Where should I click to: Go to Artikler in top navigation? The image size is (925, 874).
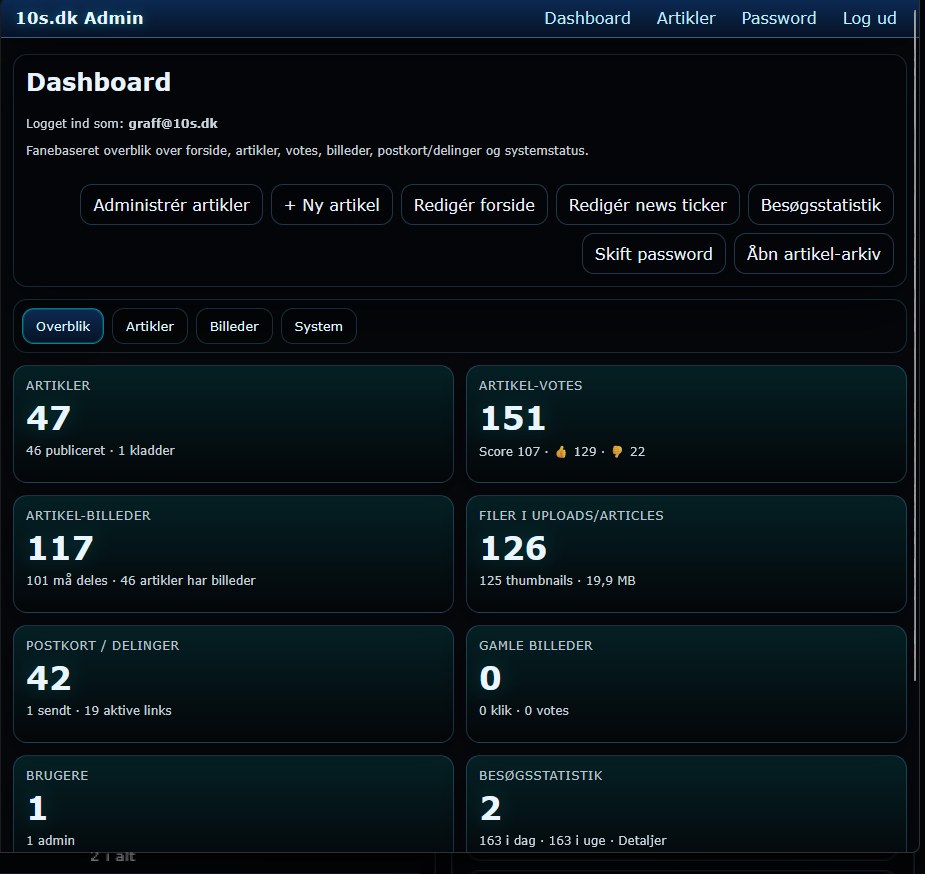click(685, 18)
